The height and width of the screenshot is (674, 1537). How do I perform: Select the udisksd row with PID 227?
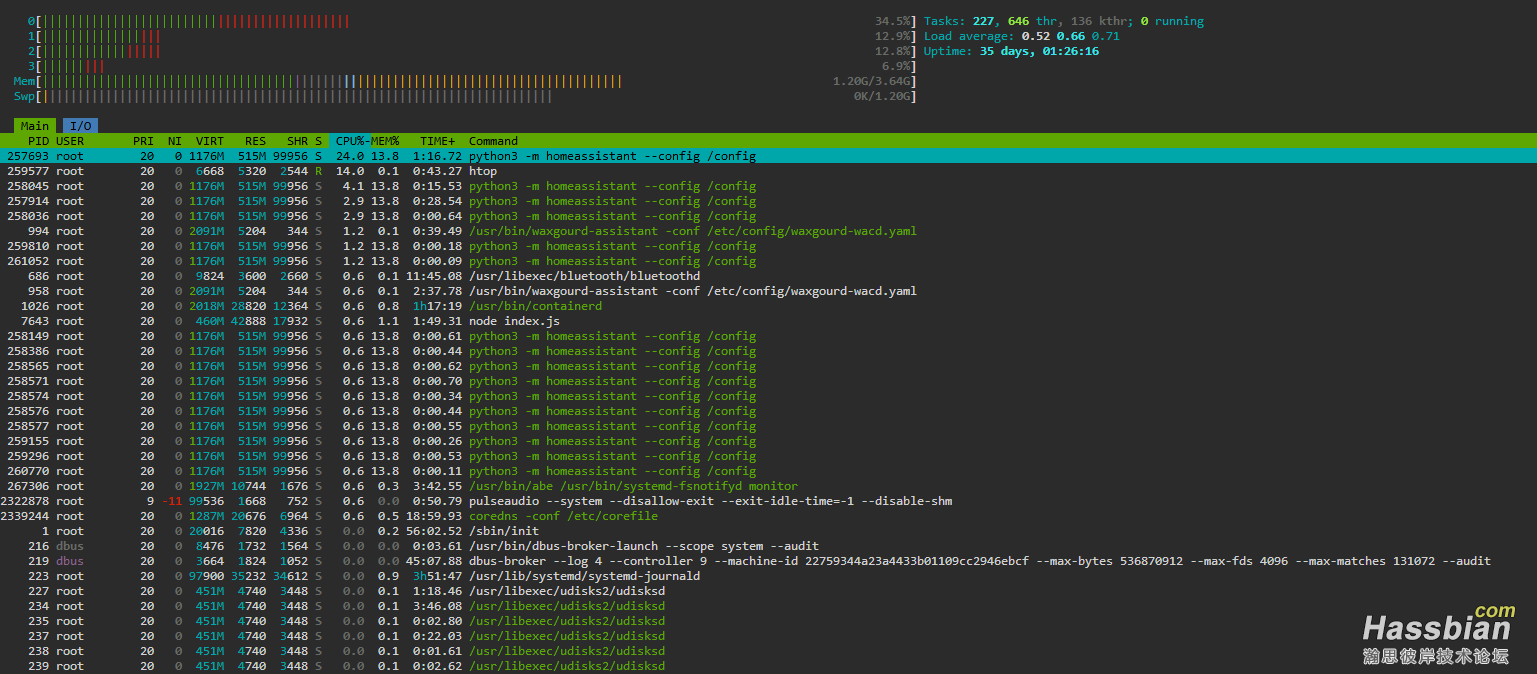pos(768,591)
